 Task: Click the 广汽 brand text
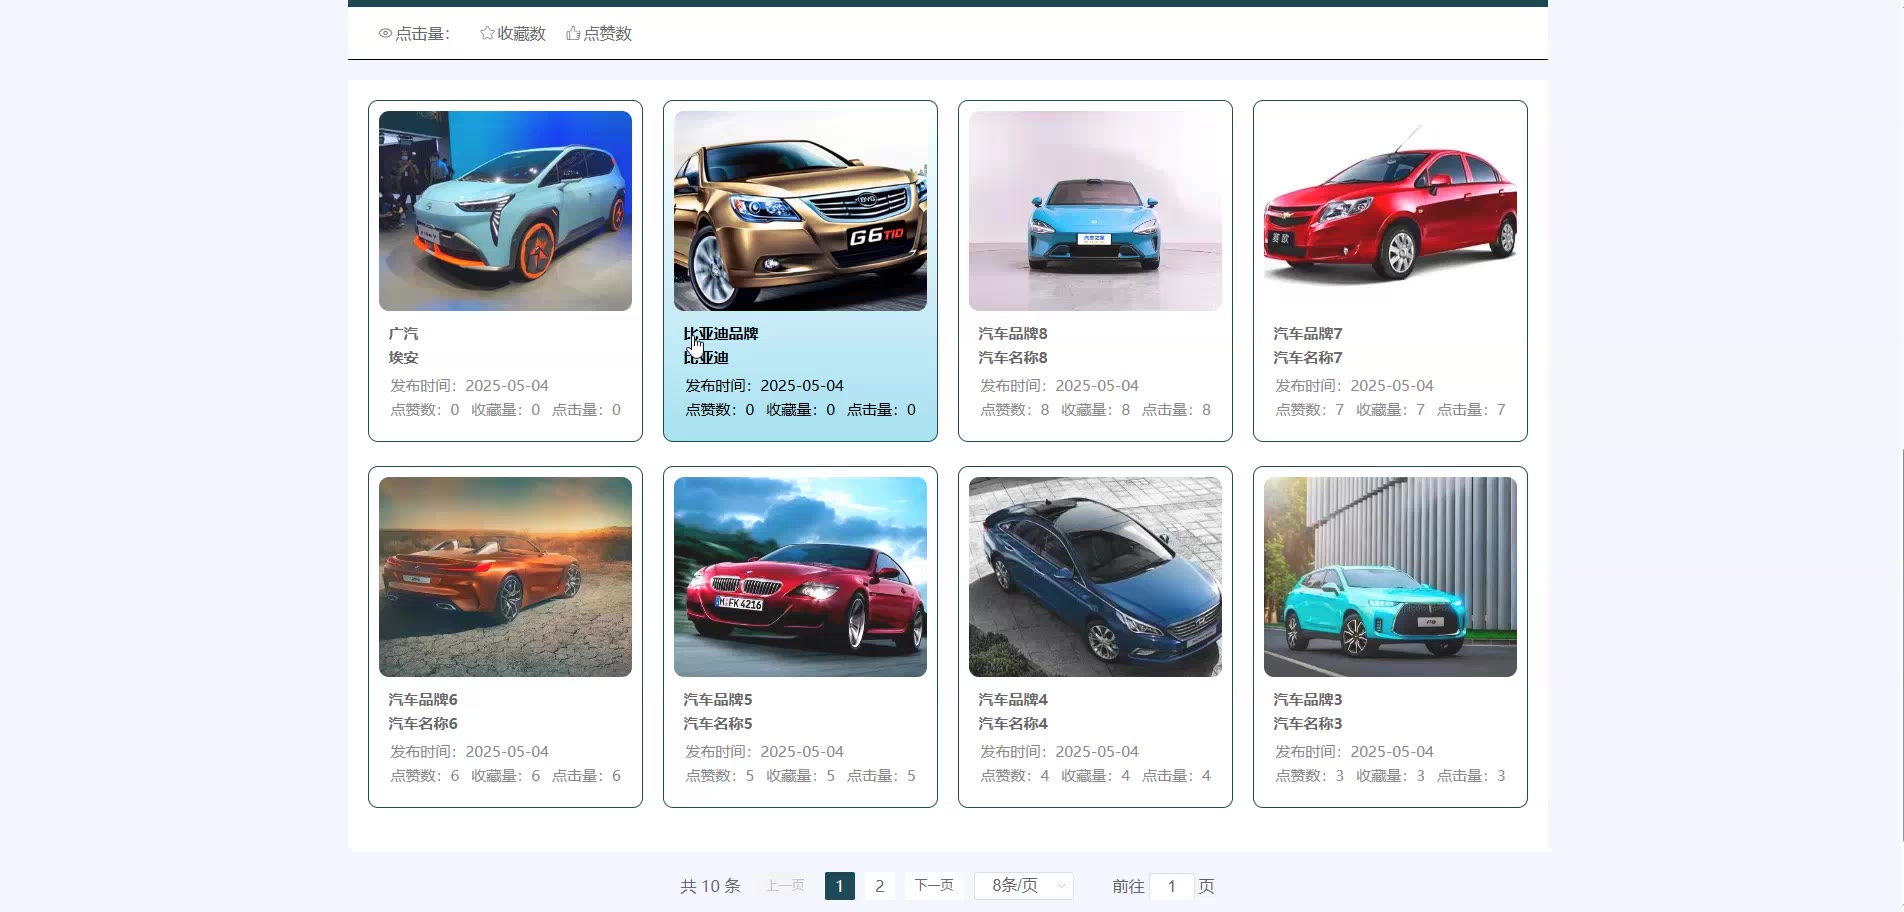point(404,334)
